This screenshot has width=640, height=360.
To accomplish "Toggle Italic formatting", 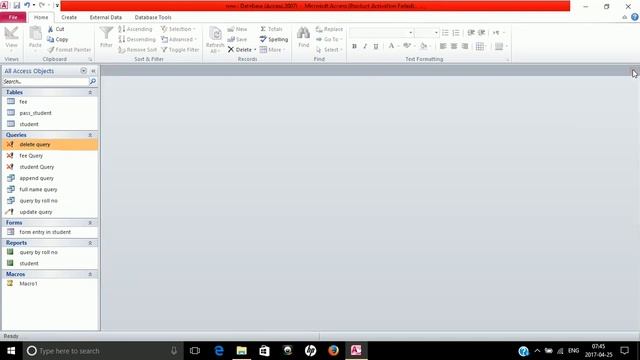I will tap(365, 46).
